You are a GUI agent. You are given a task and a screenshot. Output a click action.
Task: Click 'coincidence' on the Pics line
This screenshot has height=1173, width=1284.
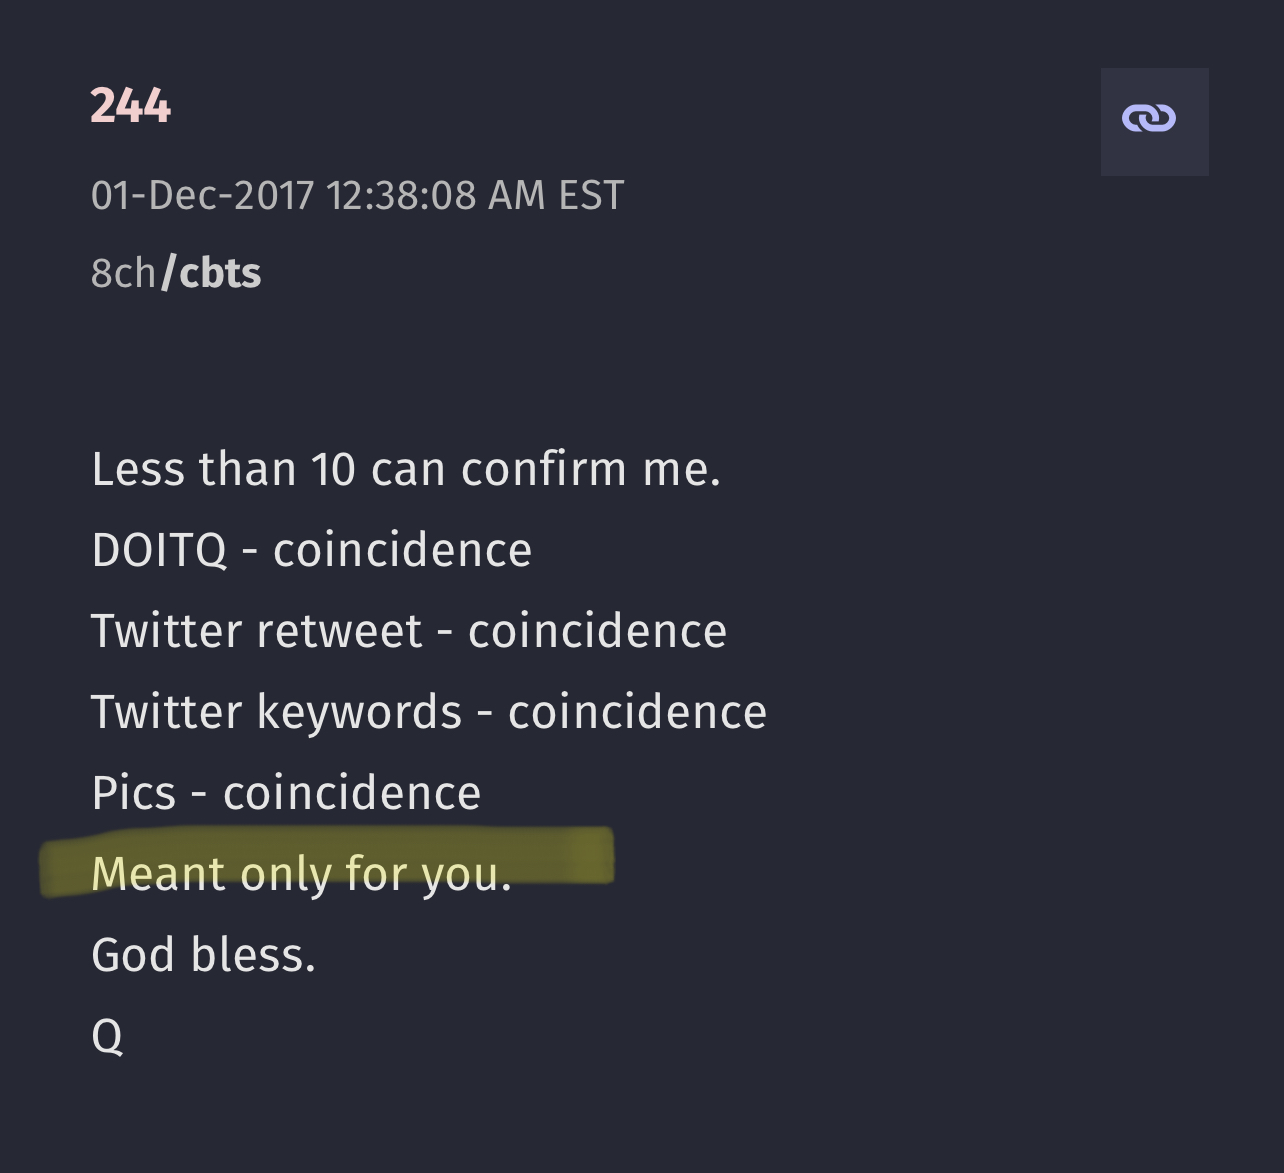pyautogui.click(x=352, y=793)
